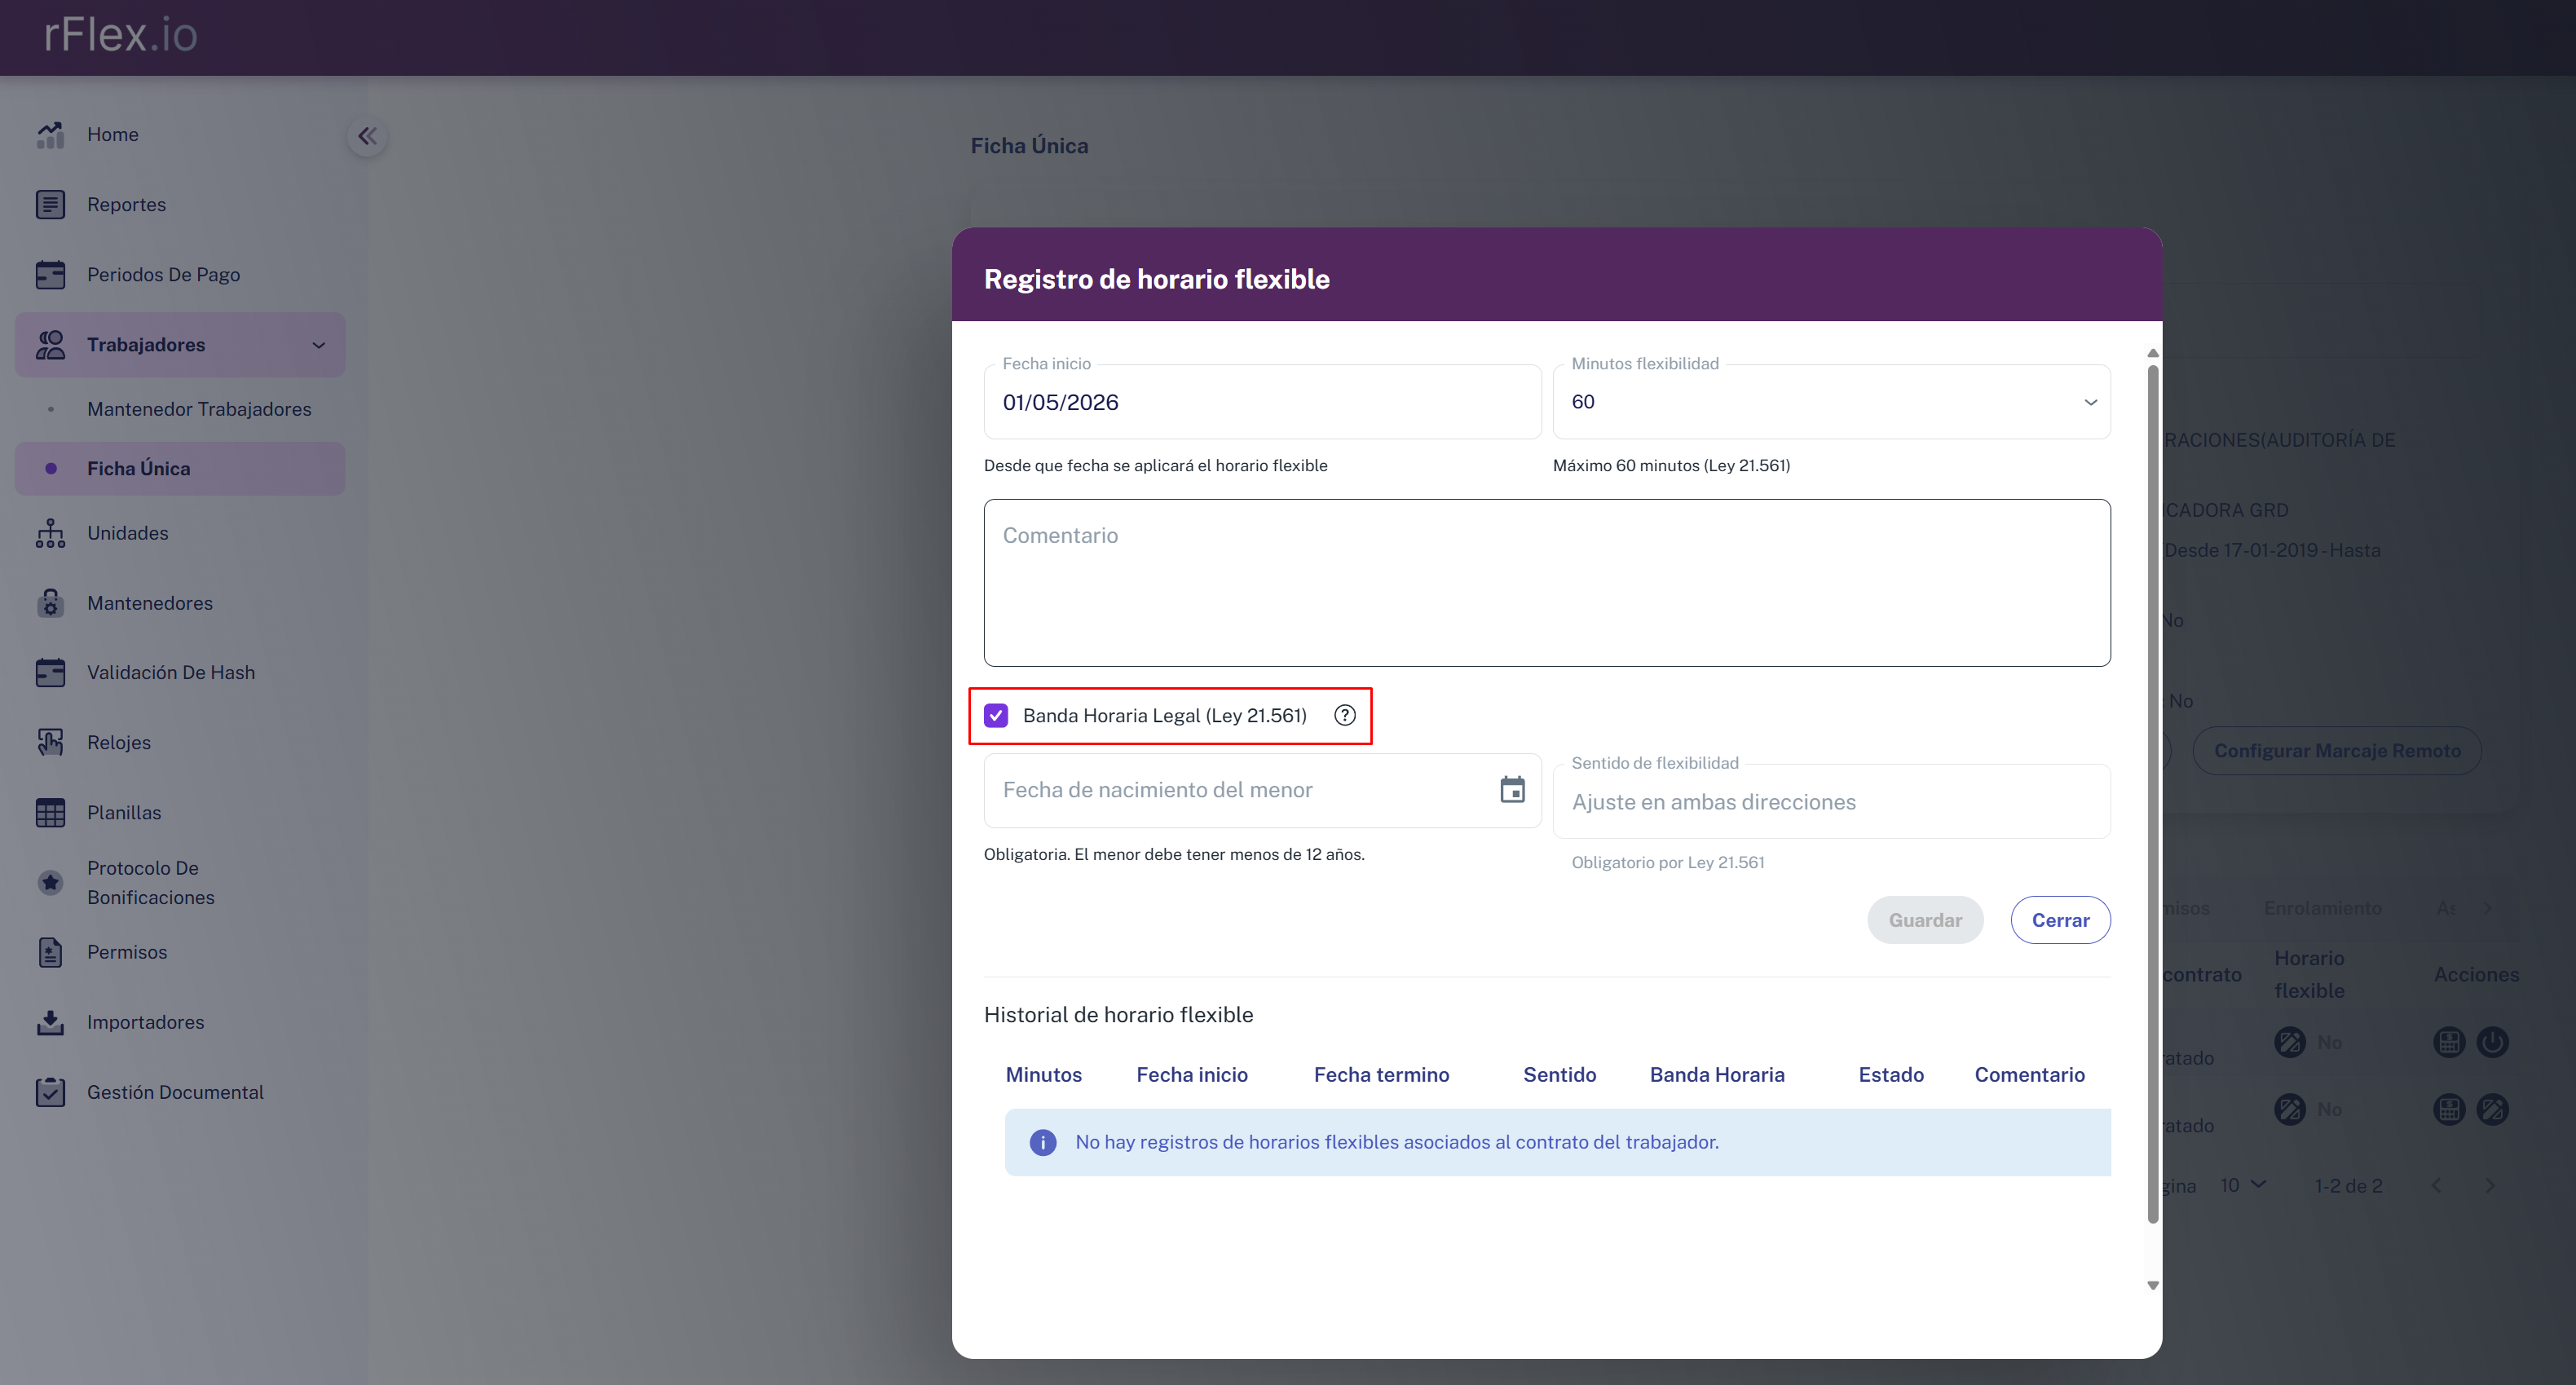Click the Fecha inicio date field

(1261, 402)
